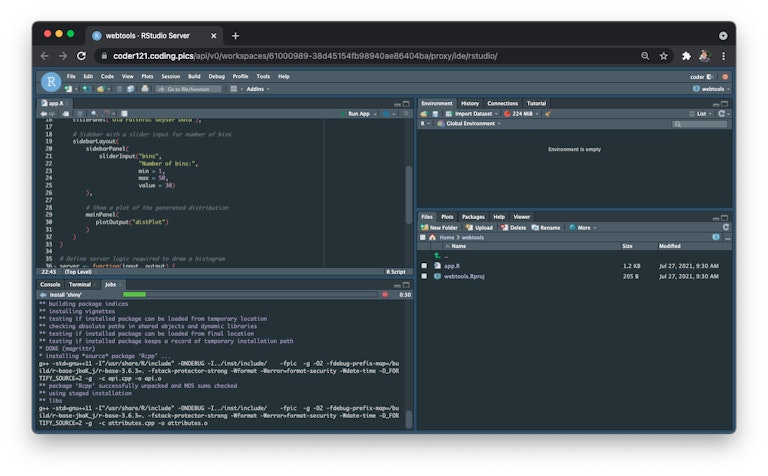Screen dimensions: 768x476
Task: Click the Find/Replace magnifier in editor toolbar
Action: tap(94, 114)
